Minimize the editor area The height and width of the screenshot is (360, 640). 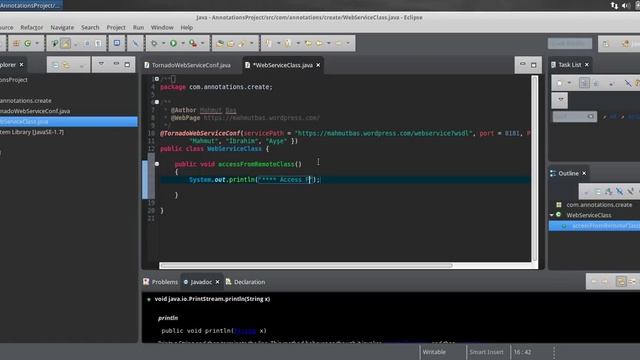[522, 64]
